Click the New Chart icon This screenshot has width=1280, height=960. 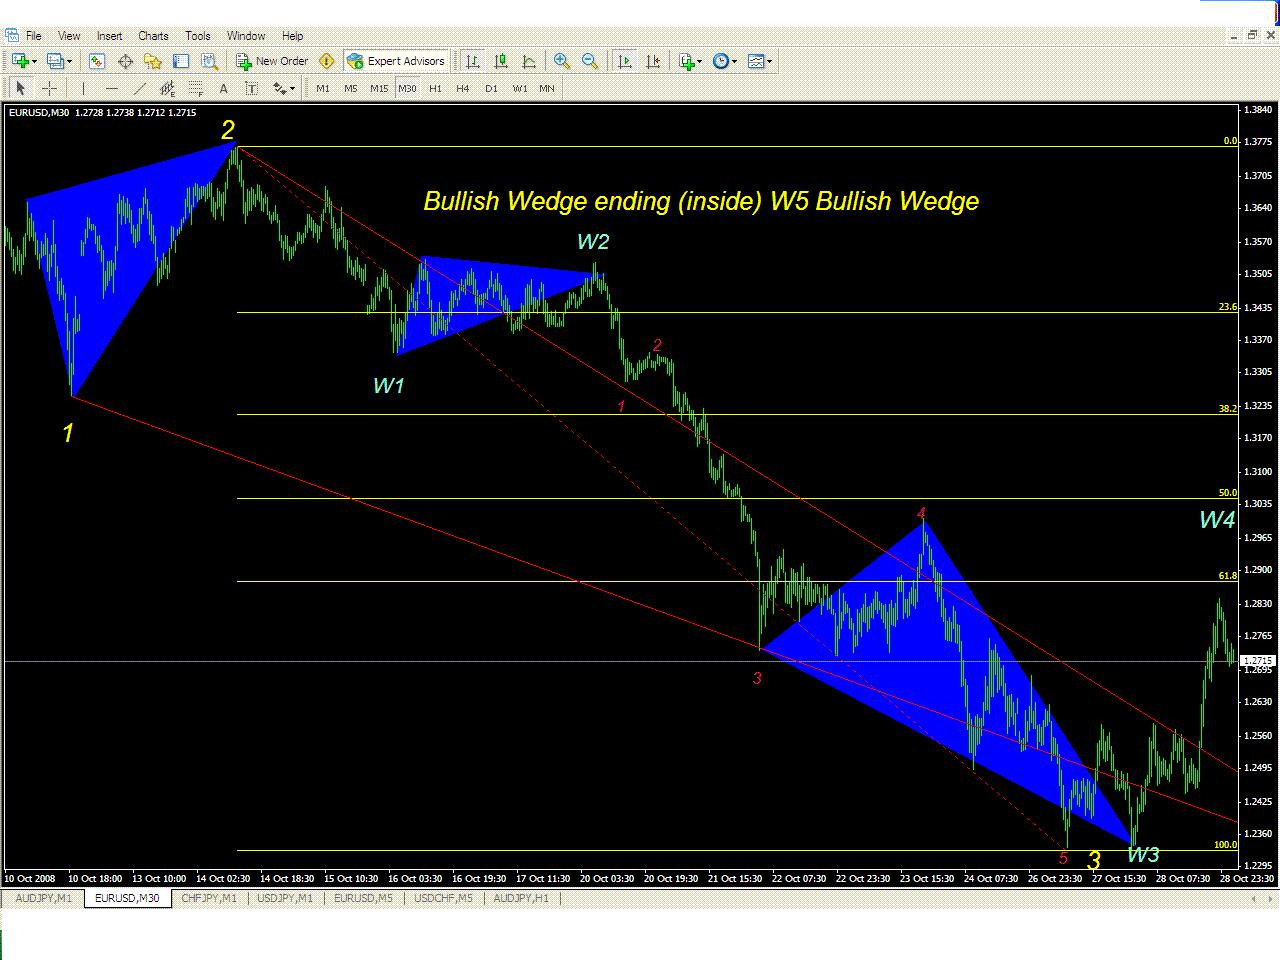19,61
